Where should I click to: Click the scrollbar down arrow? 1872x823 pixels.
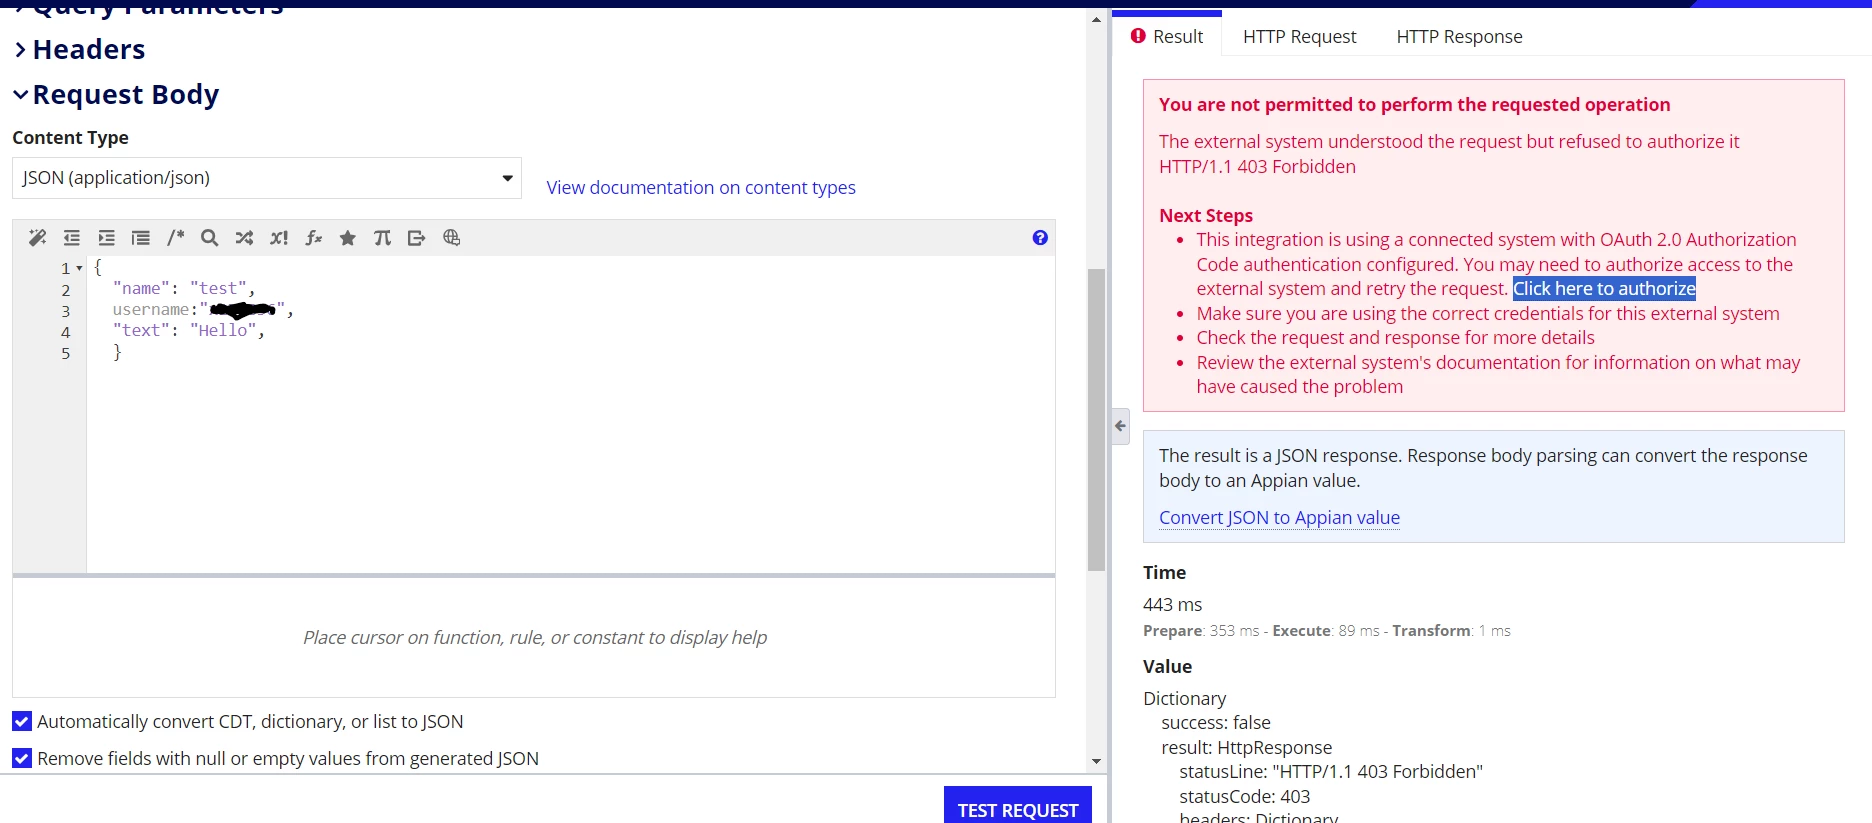1096,761
